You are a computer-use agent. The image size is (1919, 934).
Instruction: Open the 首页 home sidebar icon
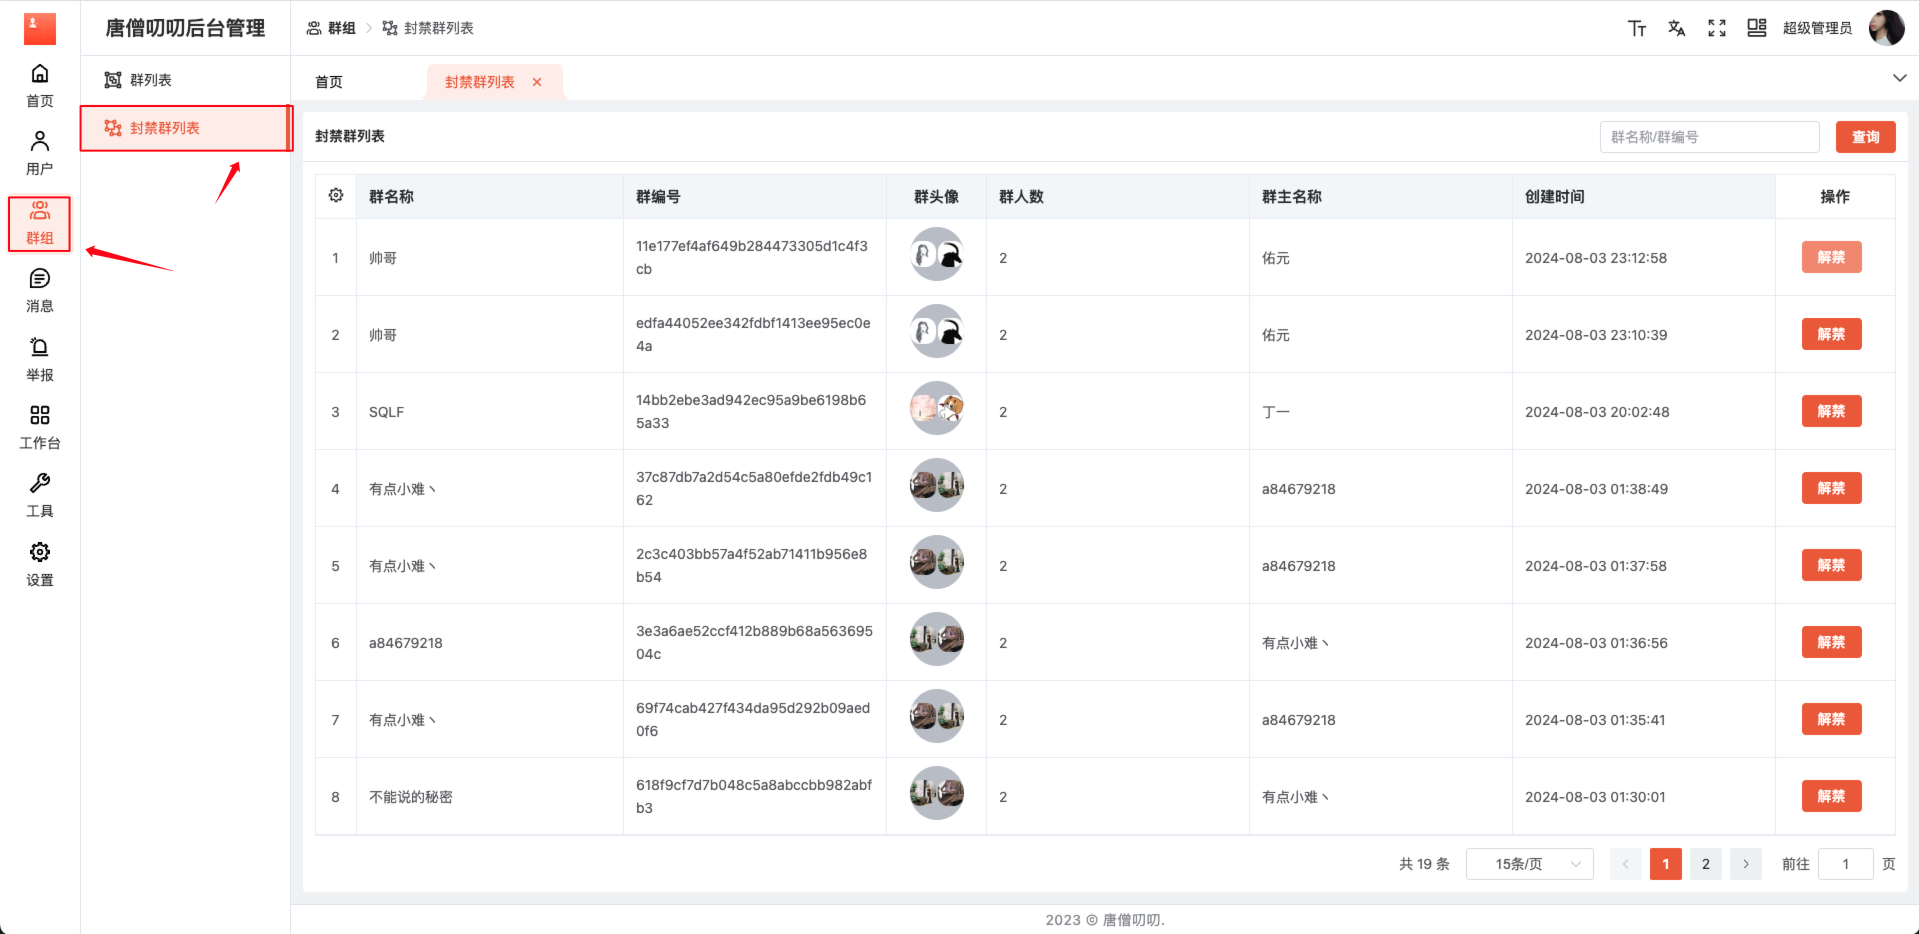click(40, 85)
